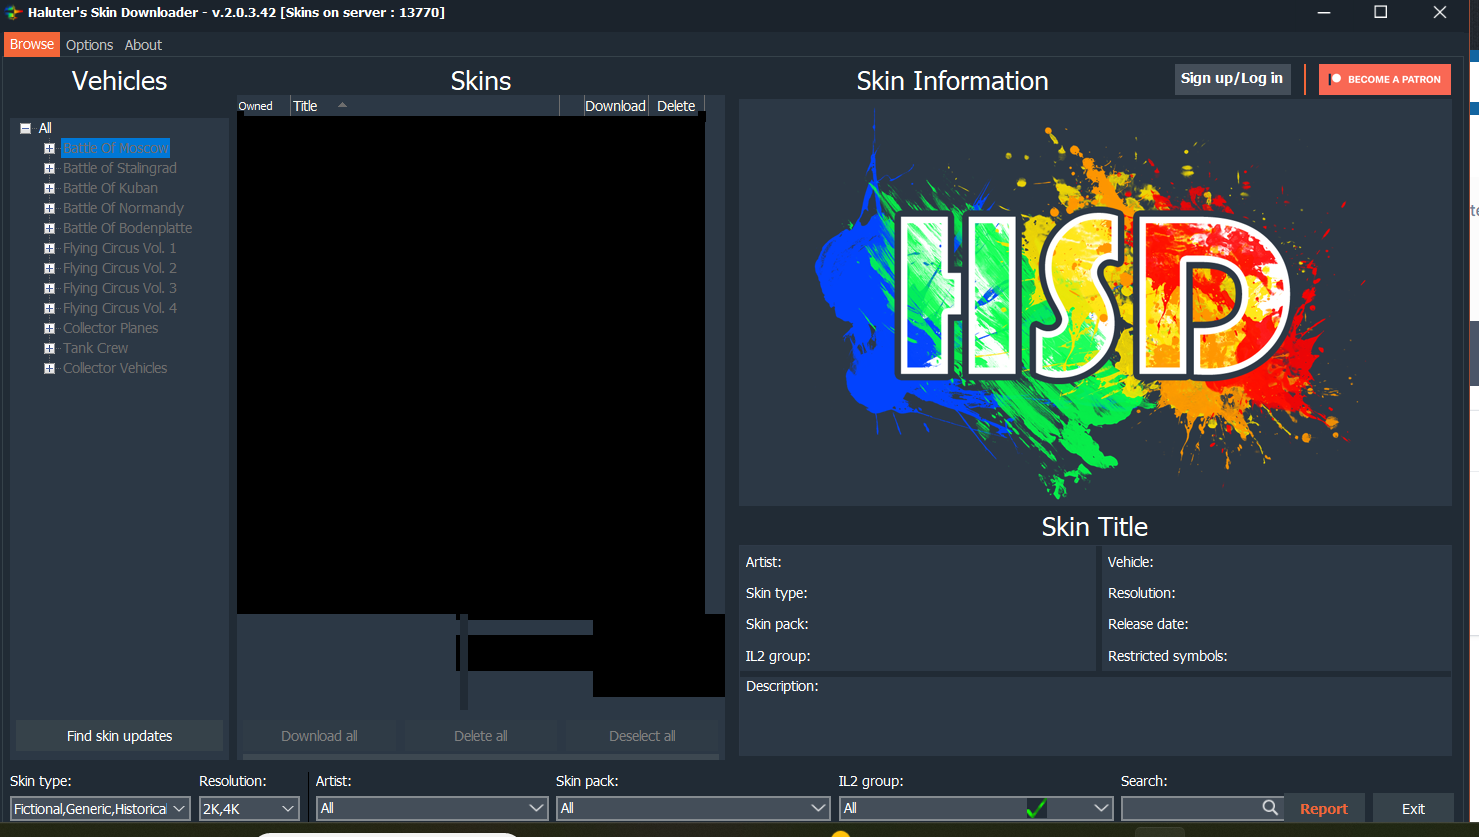Click the Report button
The width and height of the screenshot is (1479, 837).
[1323, 809]
